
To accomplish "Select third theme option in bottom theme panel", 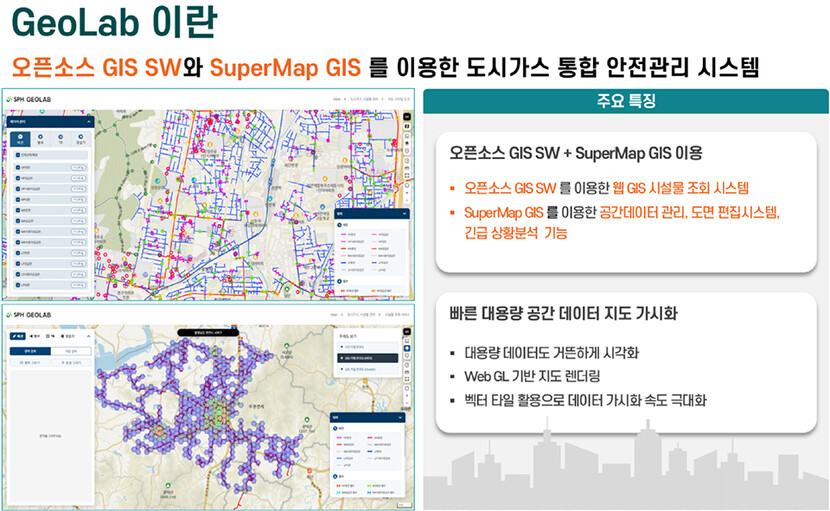I will pyautogui.click(x=368, y=369).
